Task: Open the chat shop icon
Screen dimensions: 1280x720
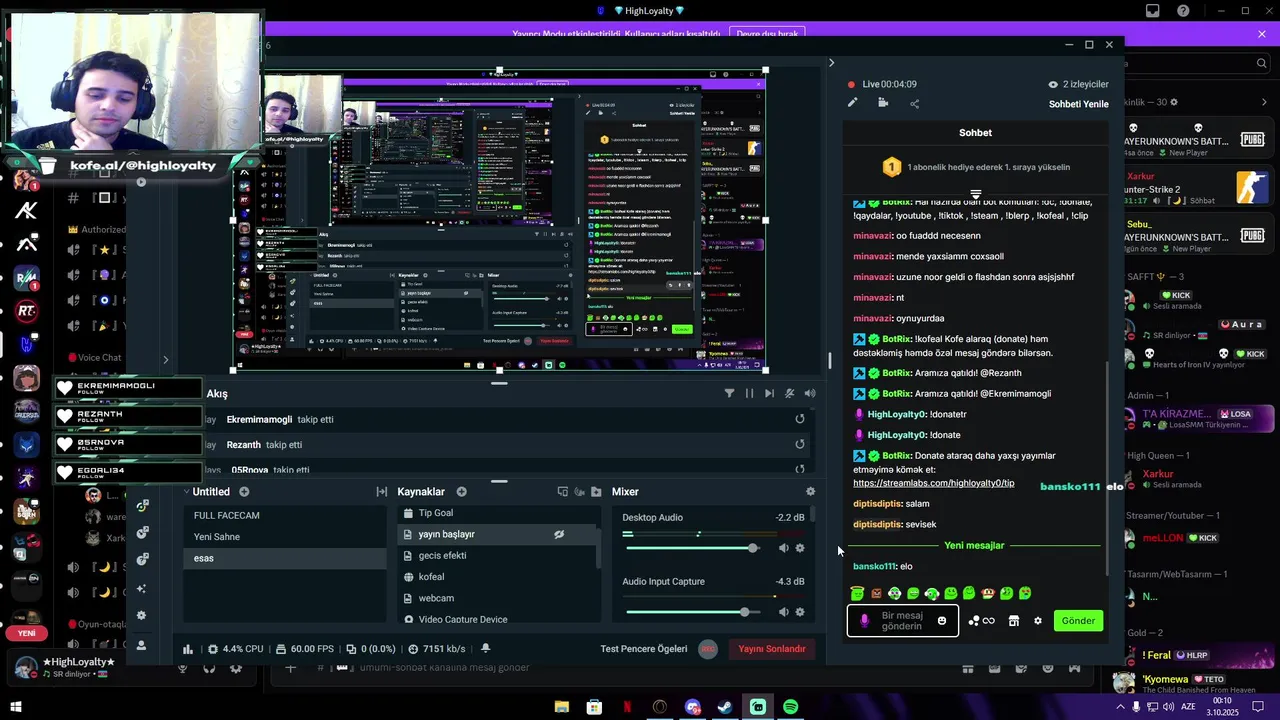Action: [x=1014, y=621]
